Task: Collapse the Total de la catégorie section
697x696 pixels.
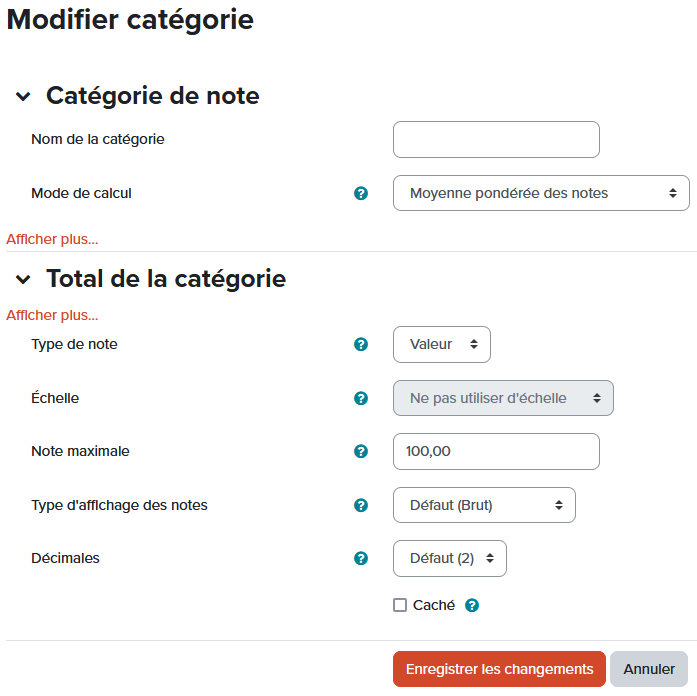Action: point(23,279)
